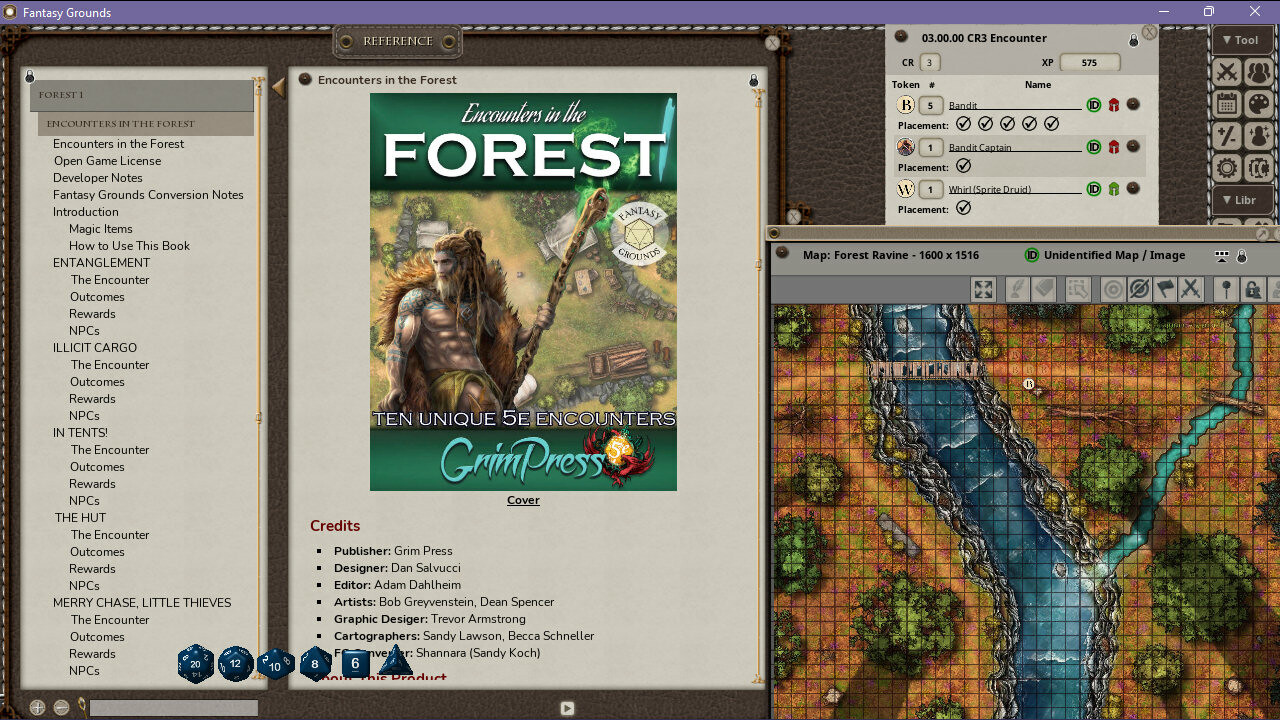Open the Party Sheet people icon in sidebar
The height and width of the screenshot is (720, 1280).
[x=1261, y=72]
